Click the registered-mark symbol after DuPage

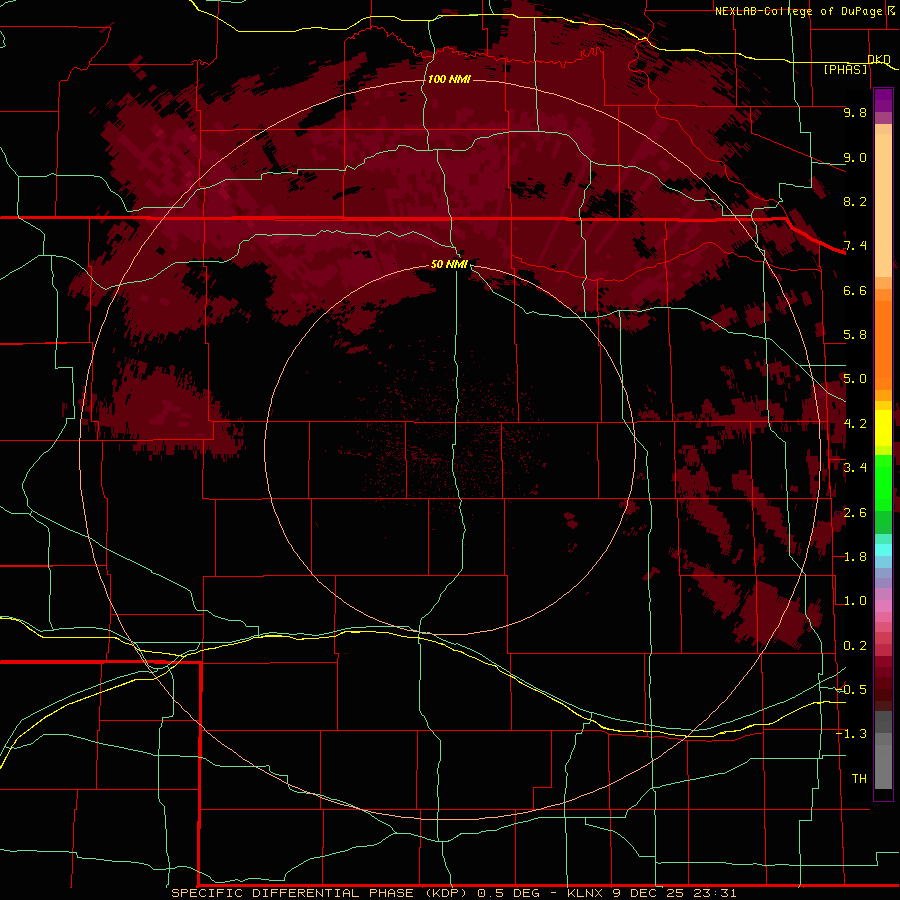tap(890, 10)
